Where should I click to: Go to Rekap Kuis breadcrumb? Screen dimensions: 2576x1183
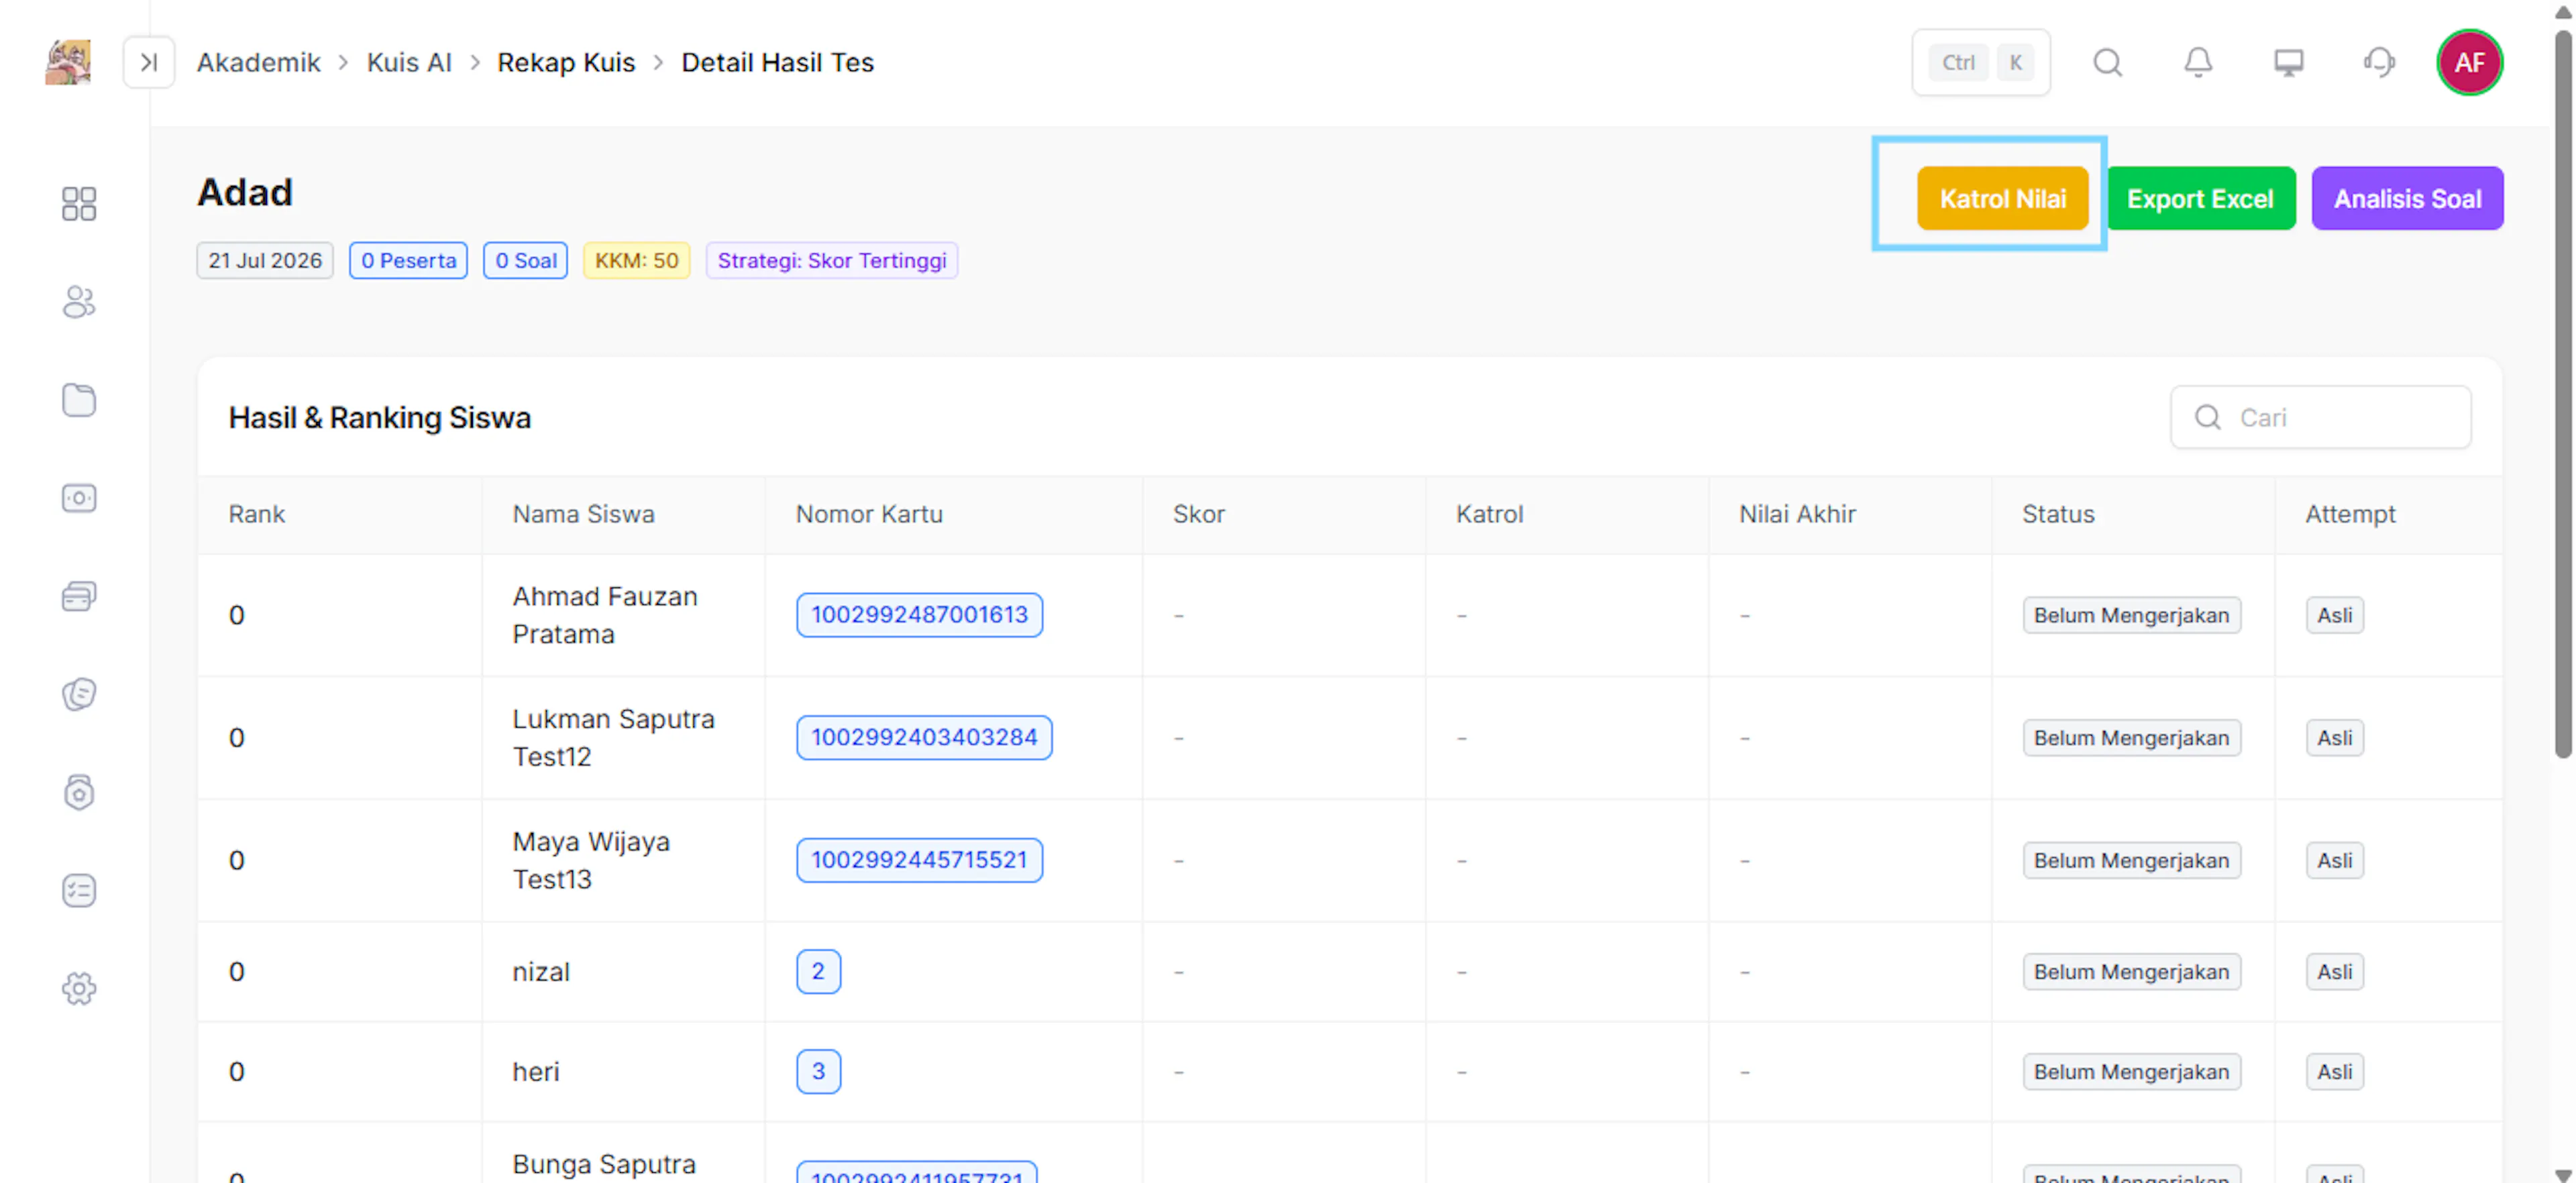(x=566, y=62)
